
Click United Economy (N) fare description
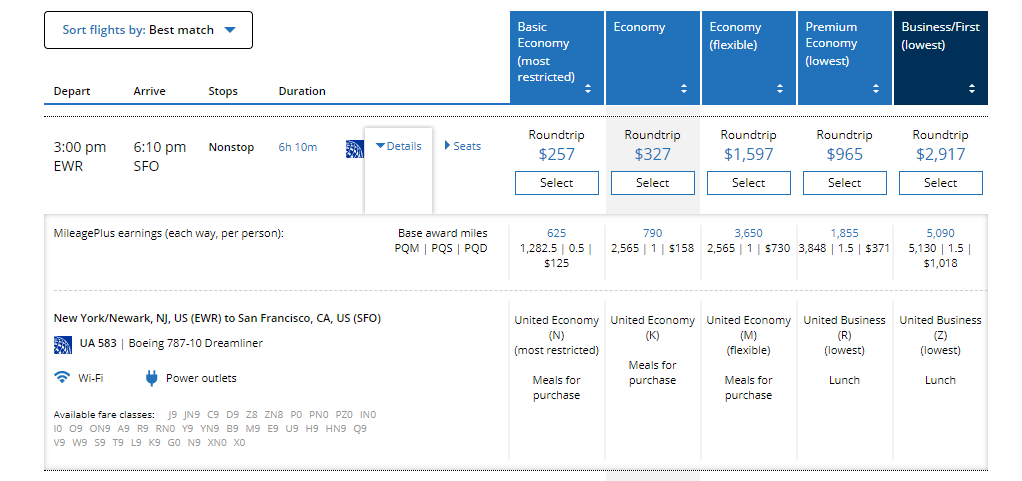tap(557, 335)
